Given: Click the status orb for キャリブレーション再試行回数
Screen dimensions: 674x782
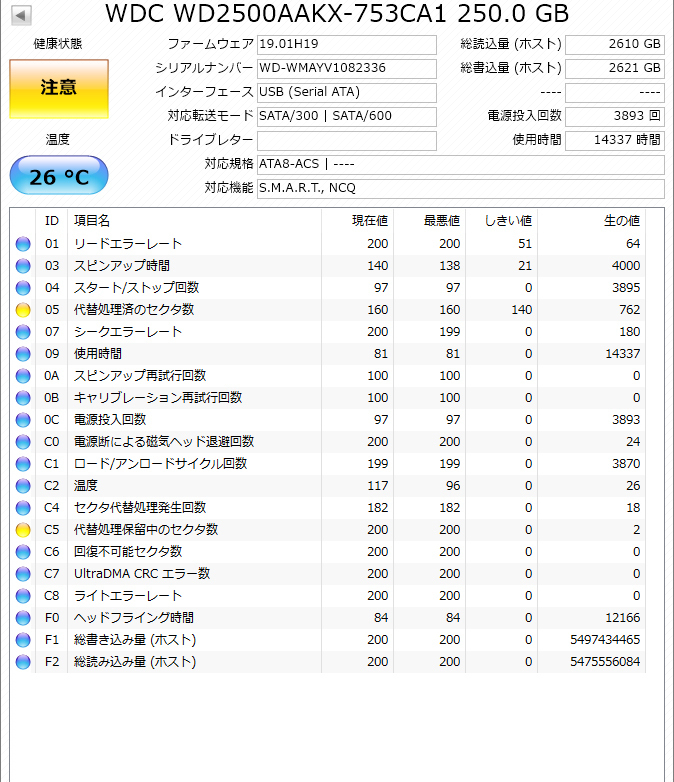Looking at the screenshot, I should (x=23, y=397).
